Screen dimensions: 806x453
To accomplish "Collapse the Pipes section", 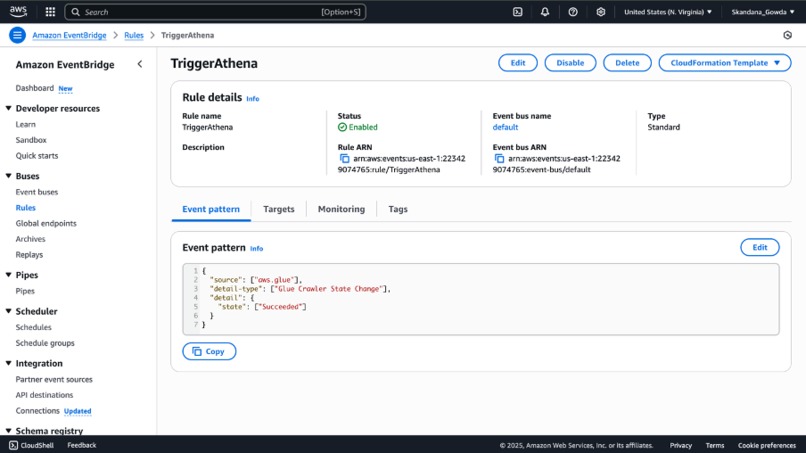I will (9, 275).
